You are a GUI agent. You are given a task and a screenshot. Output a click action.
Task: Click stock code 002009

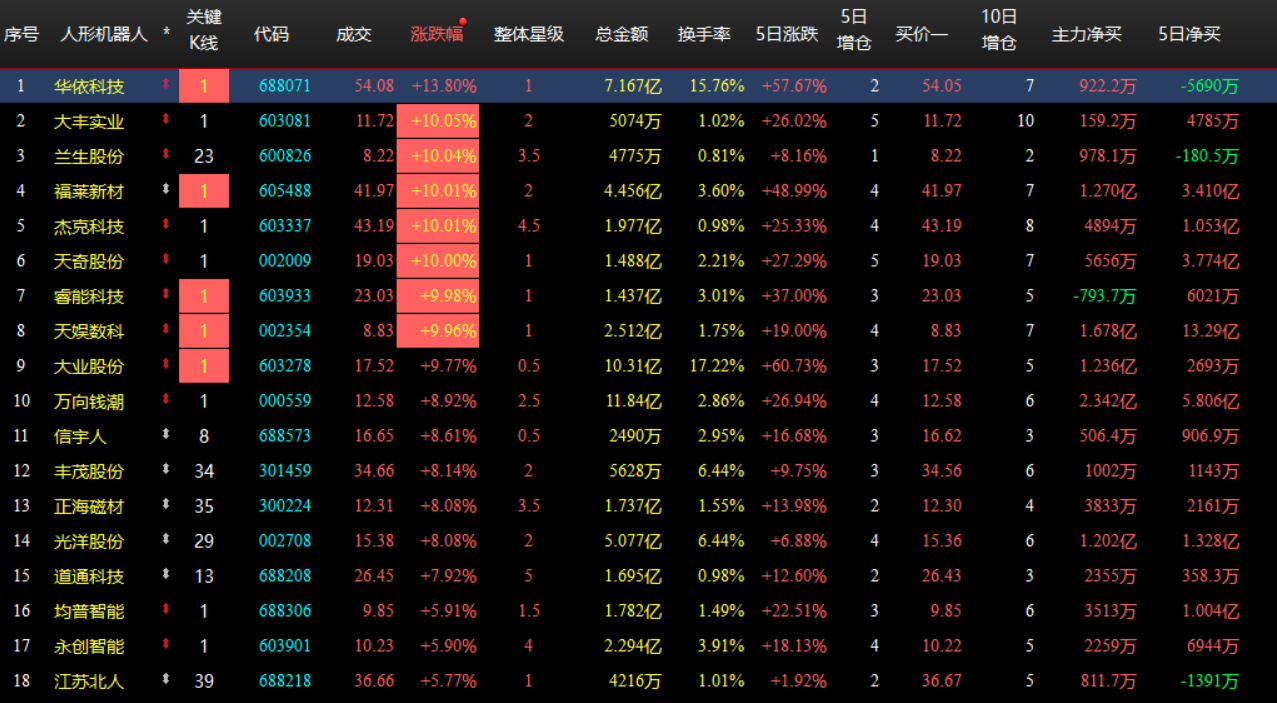click(x=285, y=261)
